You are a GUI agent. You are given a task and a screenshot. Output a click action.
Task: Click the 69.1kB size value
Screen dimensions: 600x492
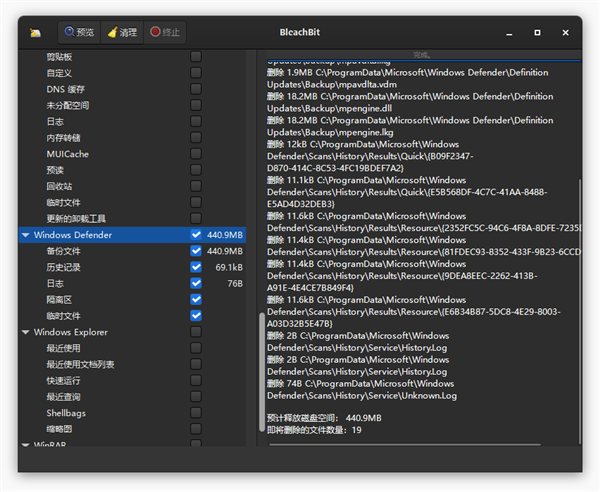pyautogui.click(x=229, y=267)
